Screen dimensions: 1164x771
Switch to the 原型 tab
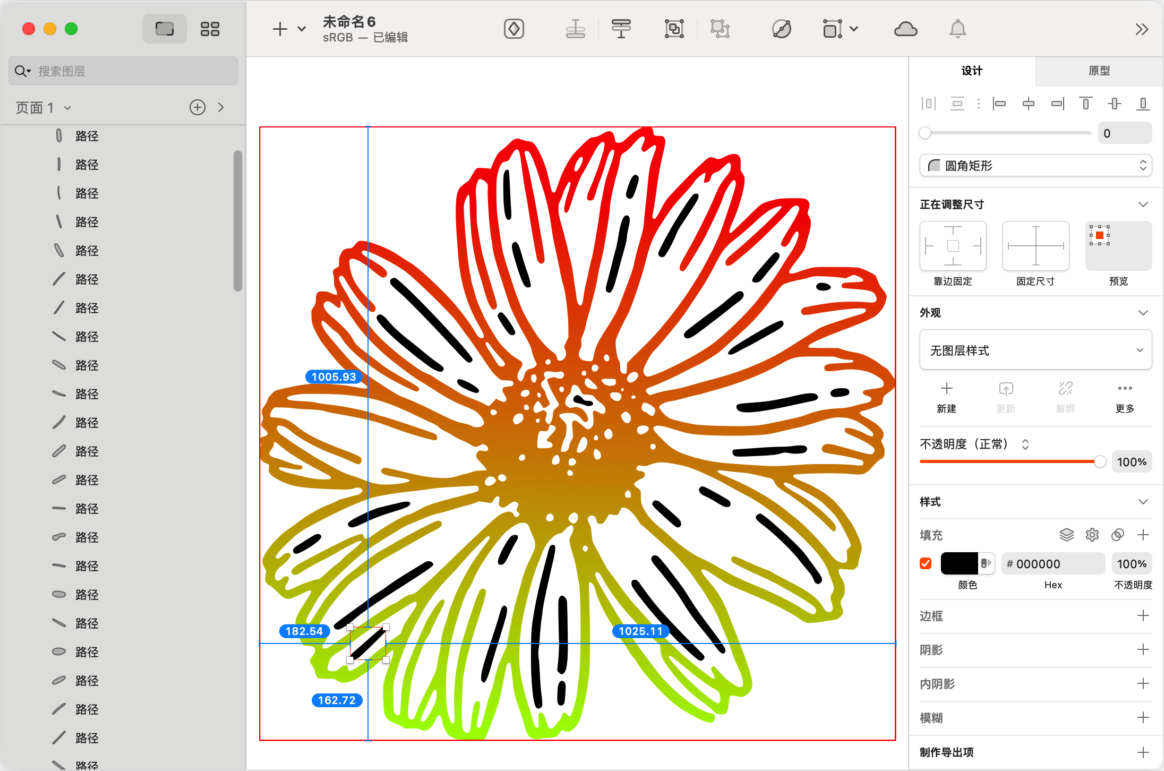(x=1099, y=70)
